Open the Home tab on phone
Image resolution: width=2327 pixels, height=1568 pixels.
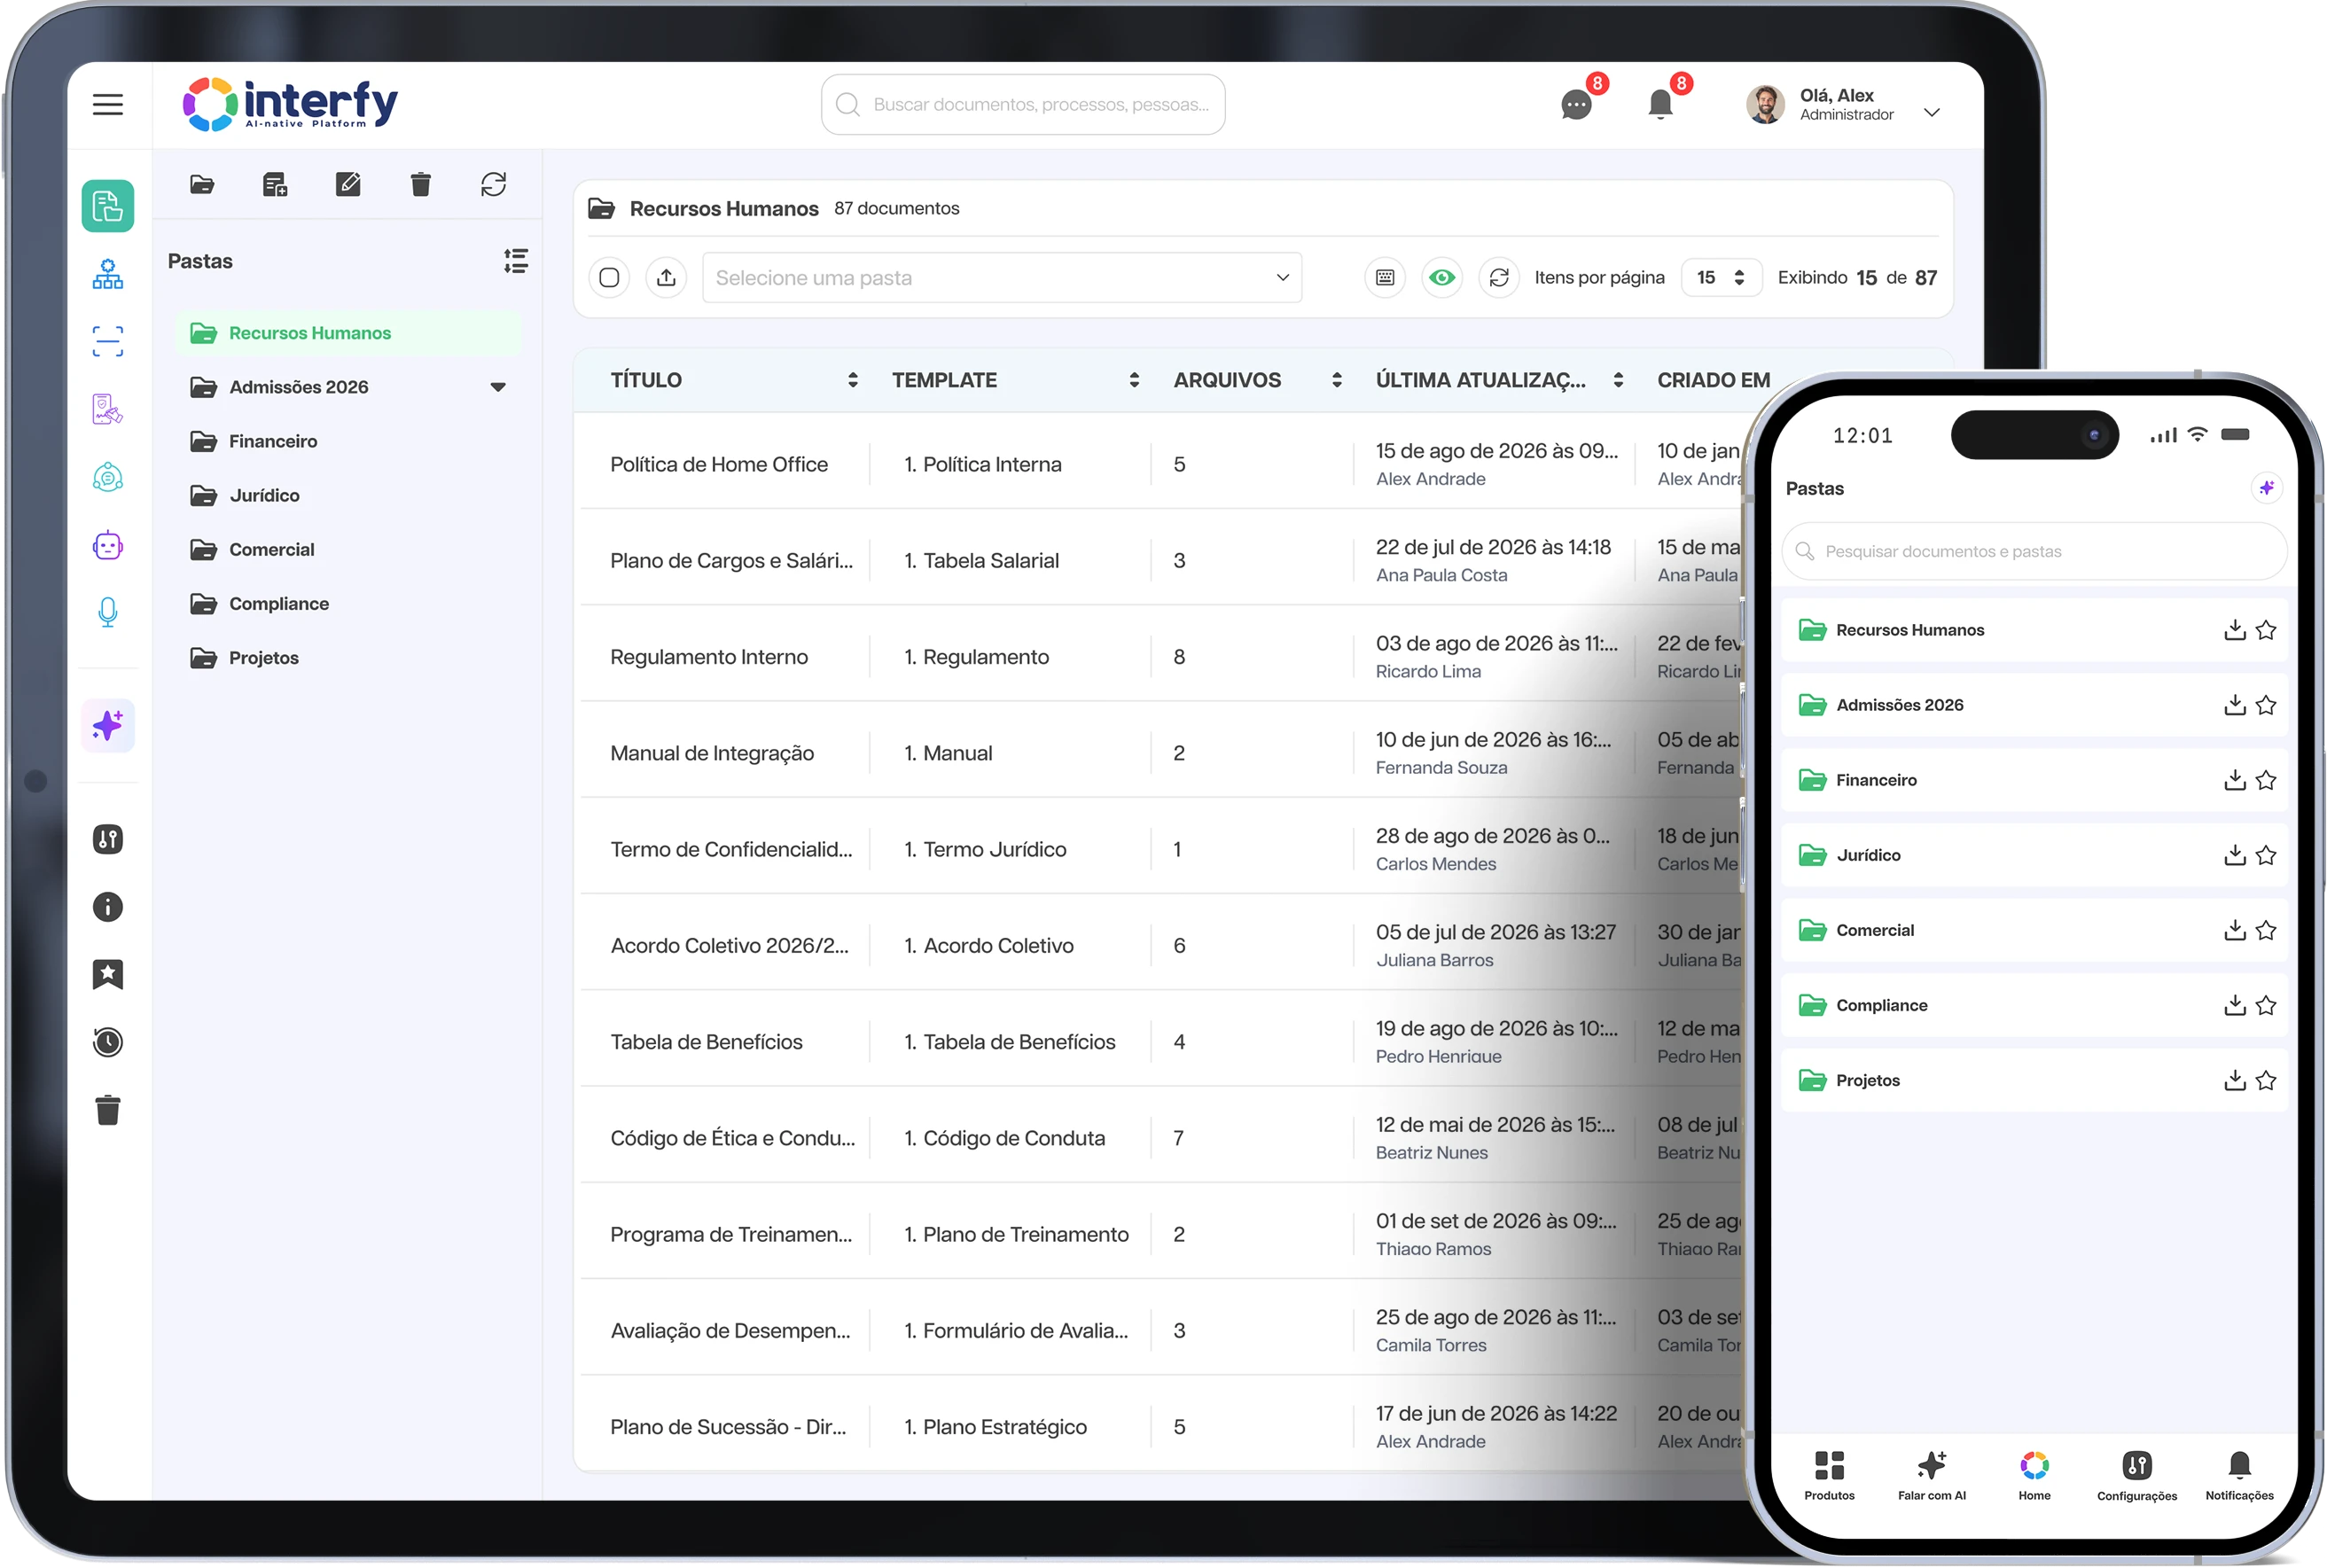tap(2034, 1475)
